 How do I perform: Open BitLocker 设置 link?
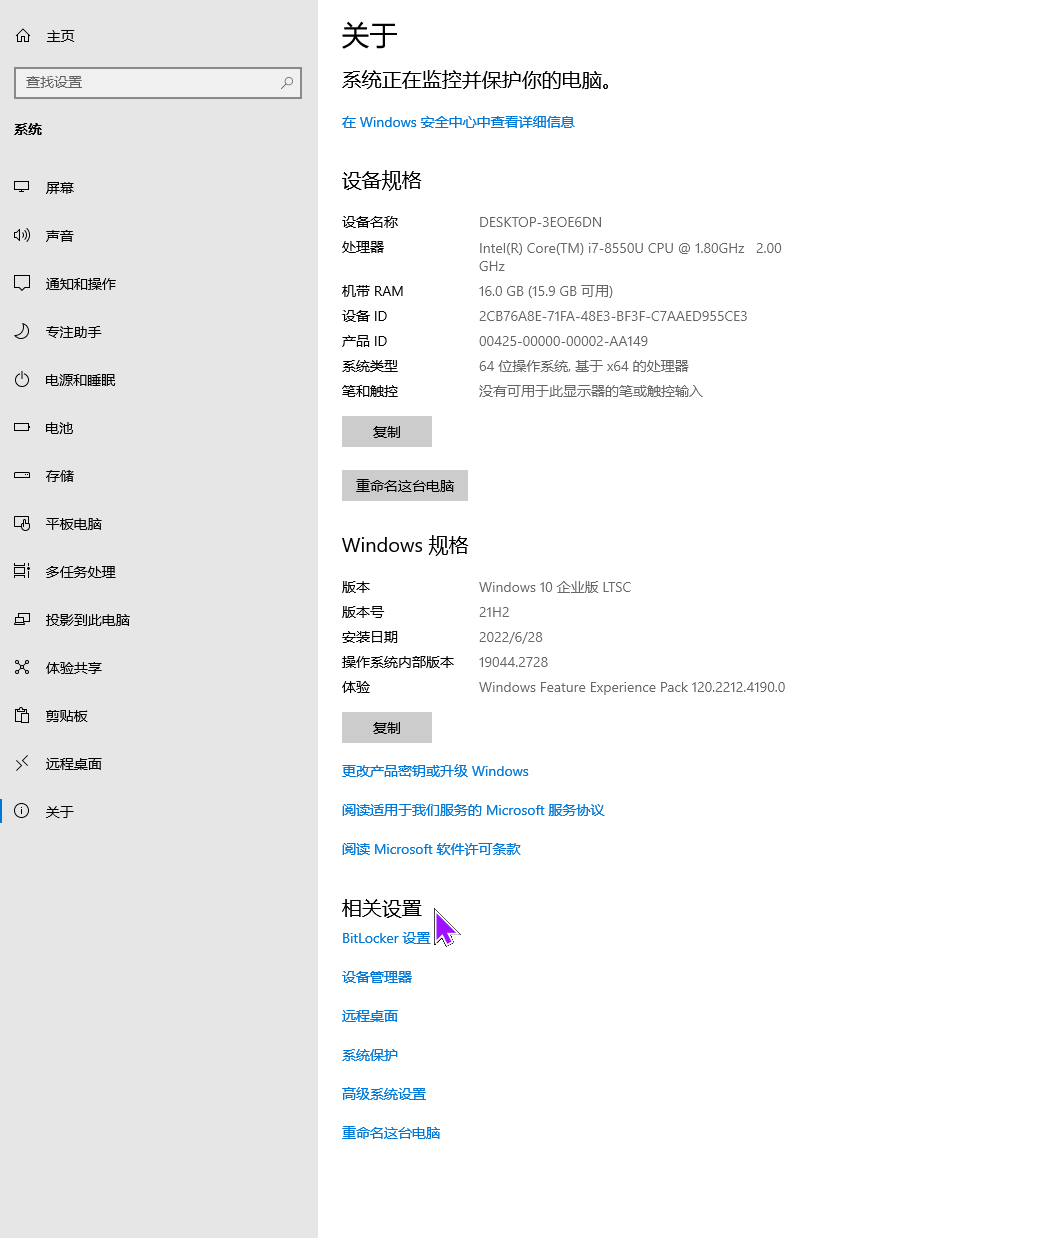pos(386,938)
